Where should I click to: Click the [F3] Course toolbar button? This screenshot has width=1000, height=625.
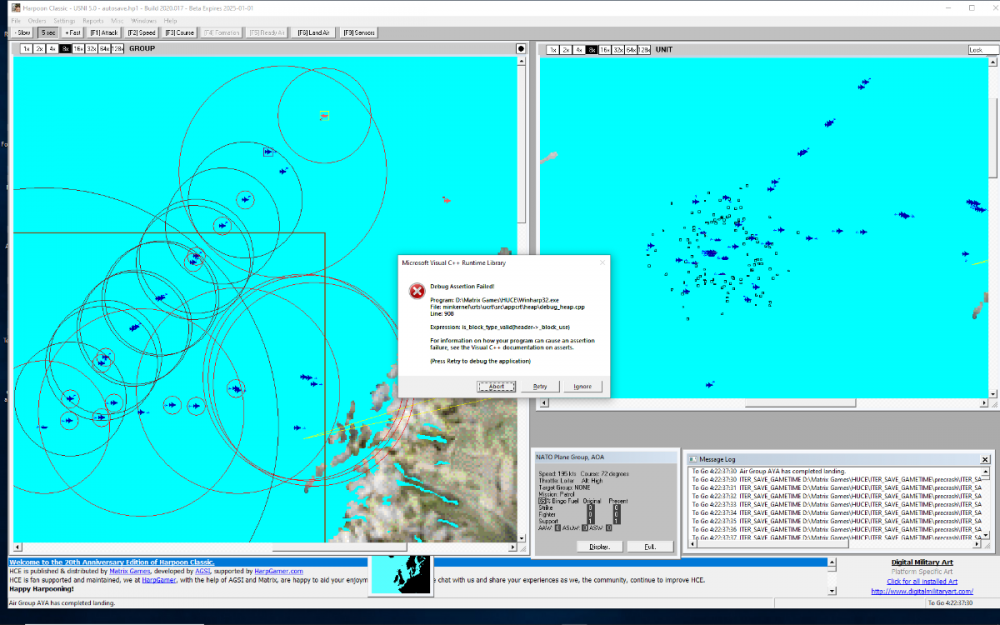(x=179, y=33)
